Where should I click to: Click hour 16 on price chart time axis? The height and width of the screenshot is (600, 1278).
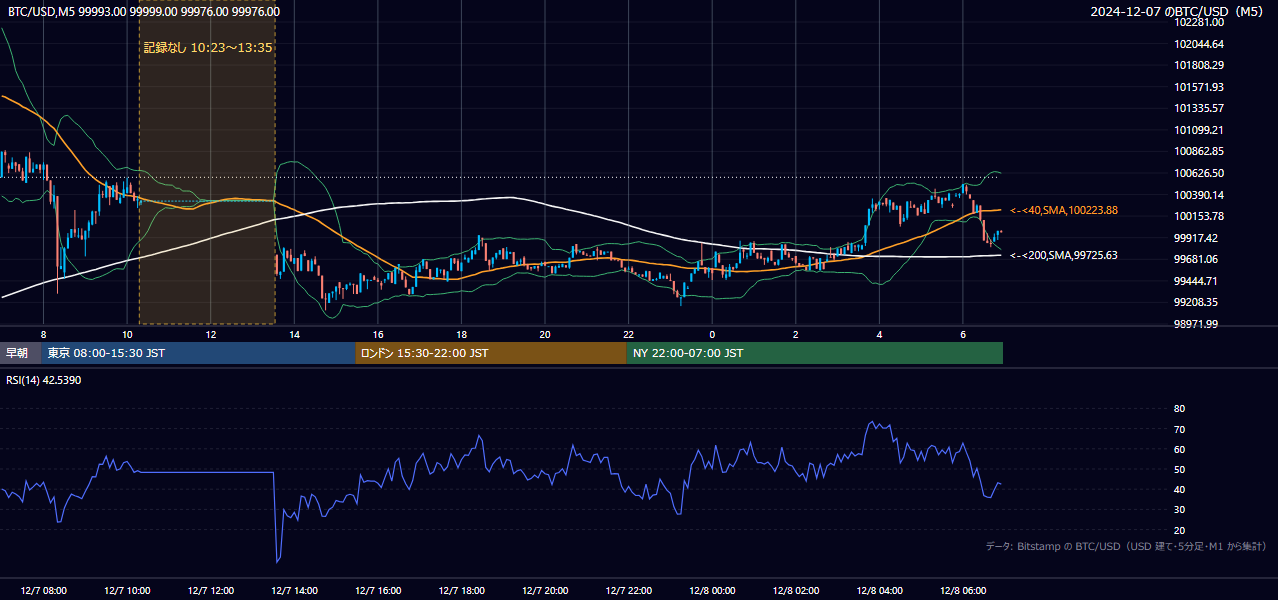(378, 334)
